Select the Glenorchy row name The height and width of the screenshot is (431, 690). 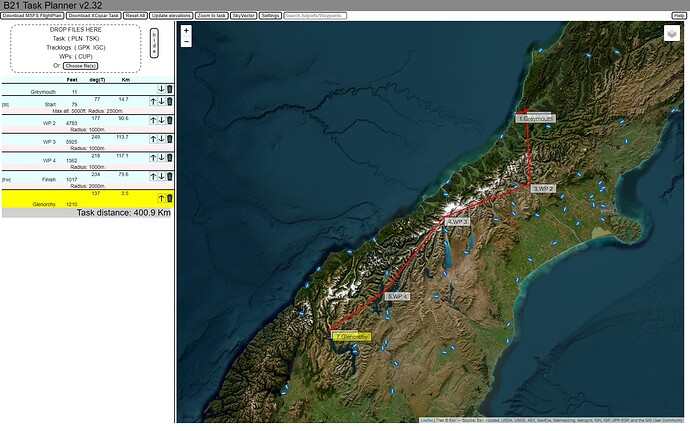(x=44, y=204)
